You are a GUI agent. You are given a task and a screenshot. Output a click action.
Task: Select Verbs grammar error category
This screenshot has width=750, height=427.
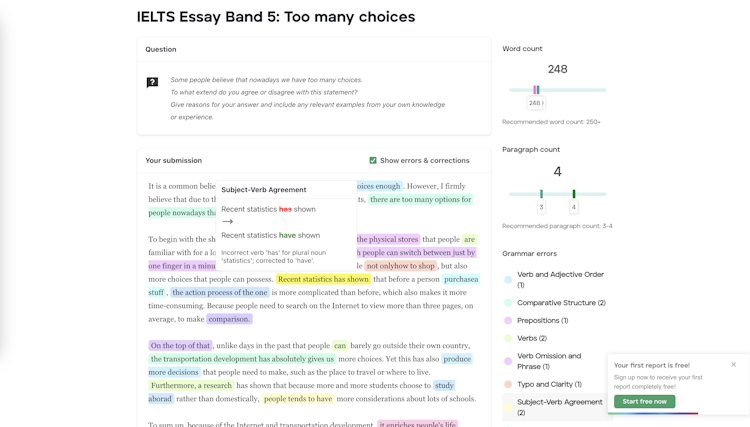[x=531, y=338]
